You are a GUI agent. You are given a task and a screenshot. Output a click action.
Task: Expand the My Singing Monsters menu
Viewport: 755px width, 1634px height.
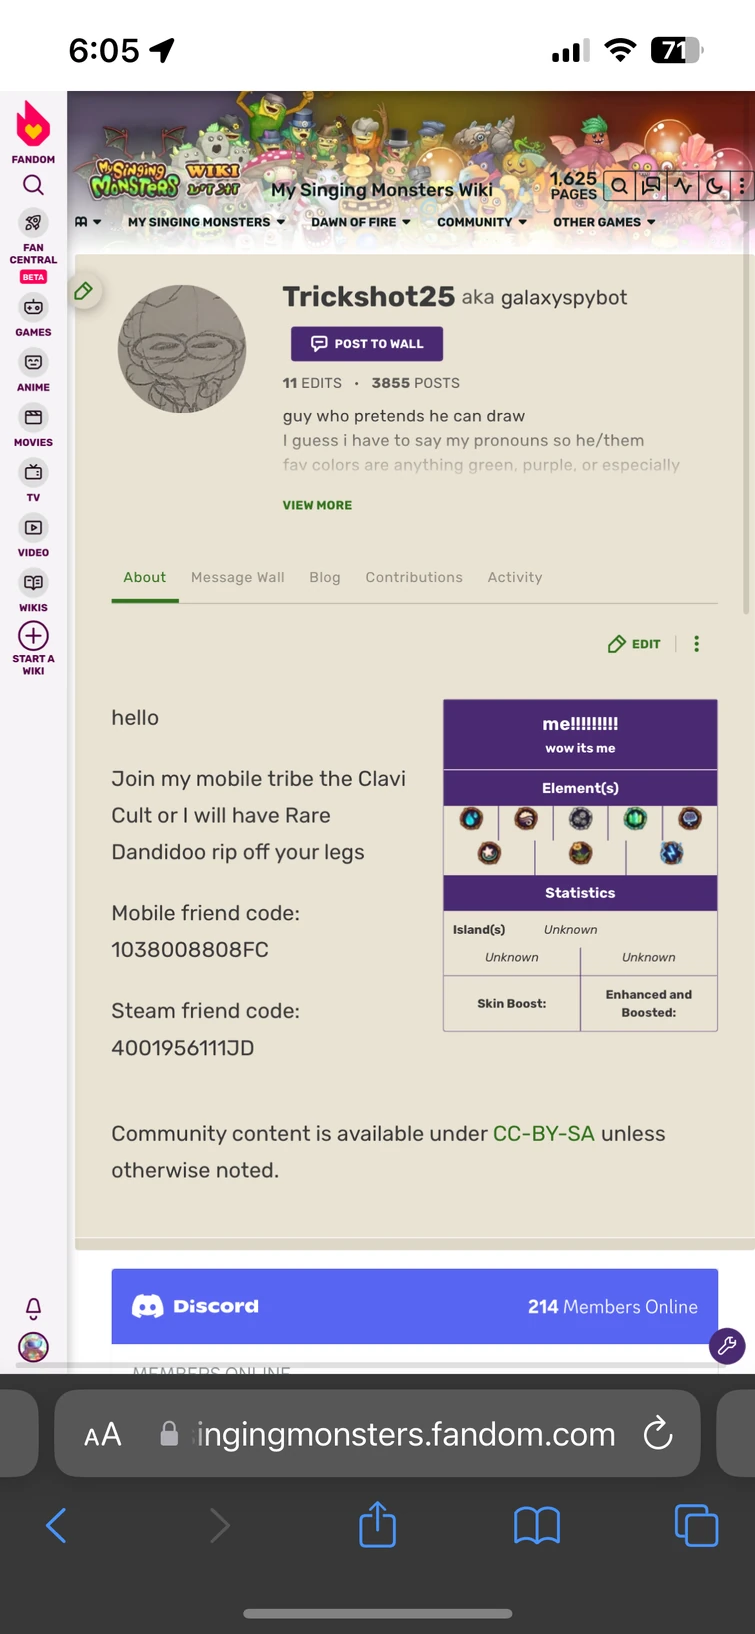point(206,222)
